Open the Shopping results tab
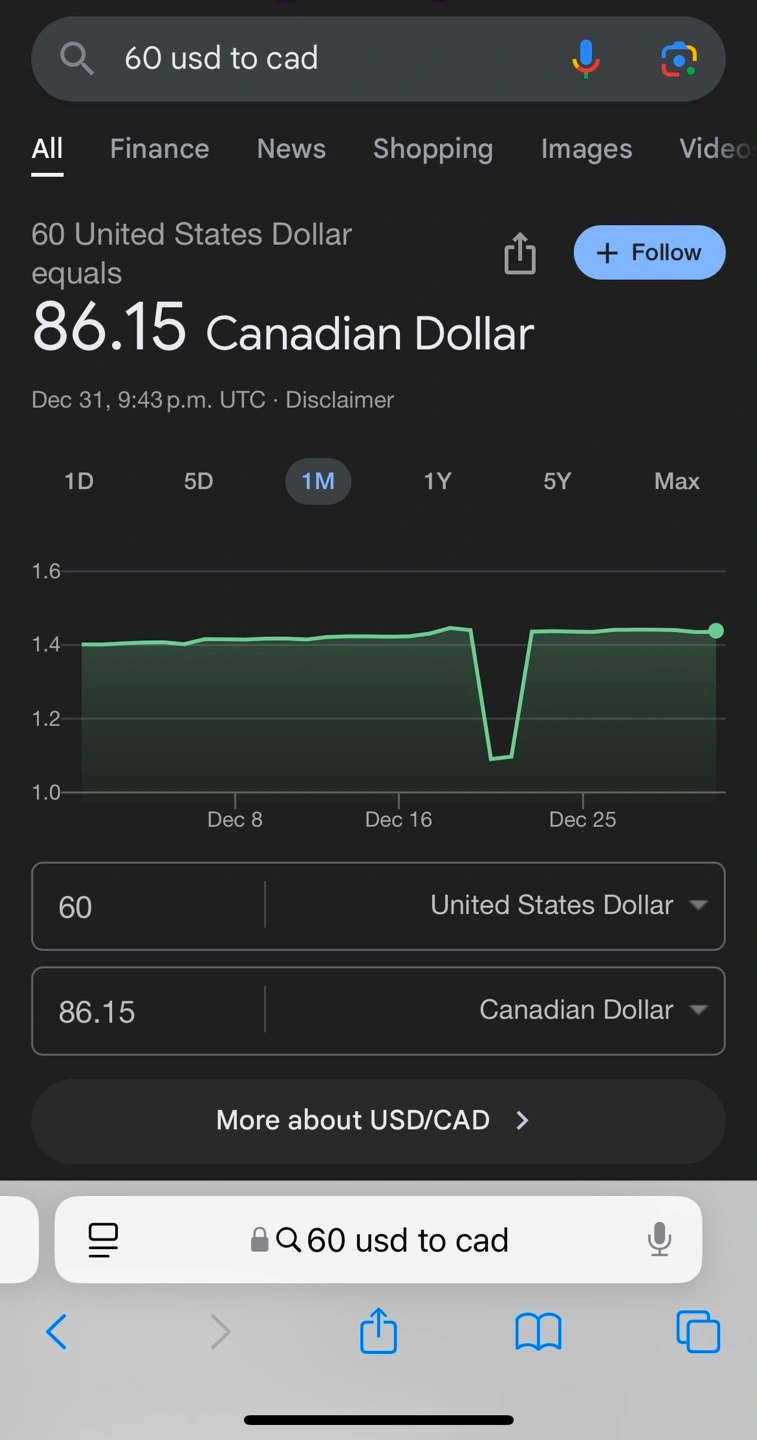Image resolution: width=757 pixels, height=1440 pixels. click(x=432, y=149)
